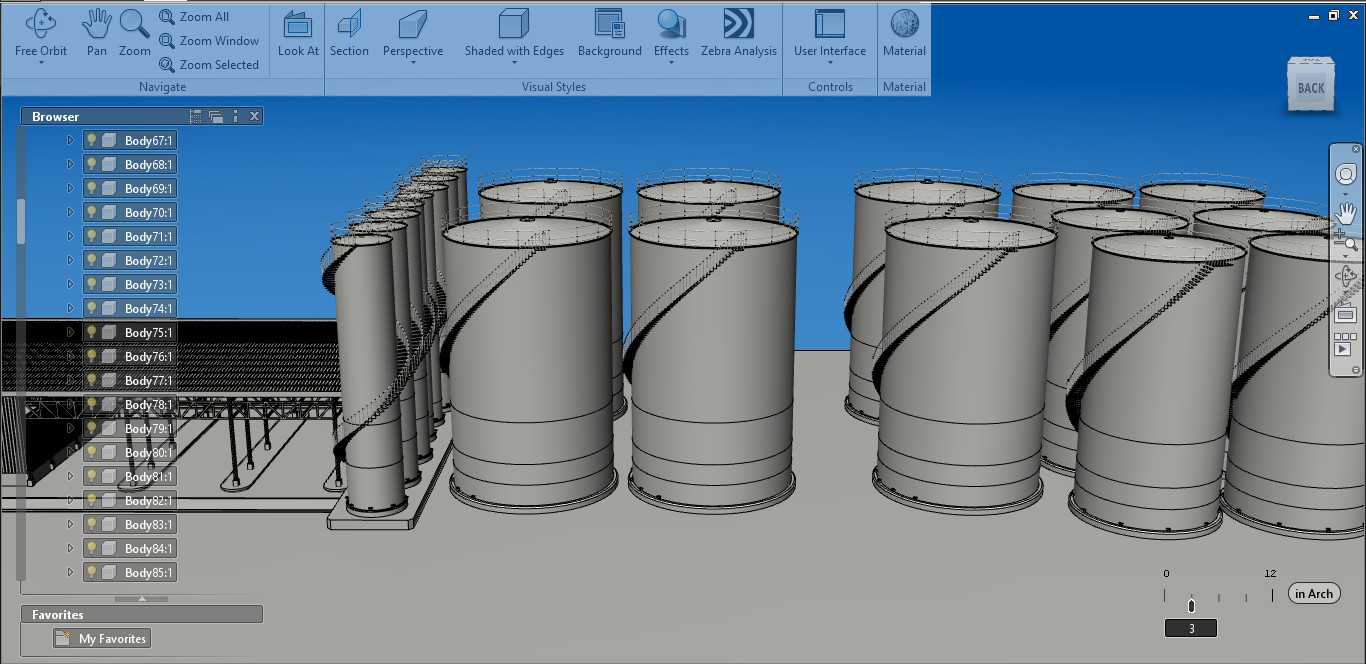Select Body82:1 in the browser tree
The width and height of the screenshot is (1366, 664).
pyautogui.click(x=130, y=500)
